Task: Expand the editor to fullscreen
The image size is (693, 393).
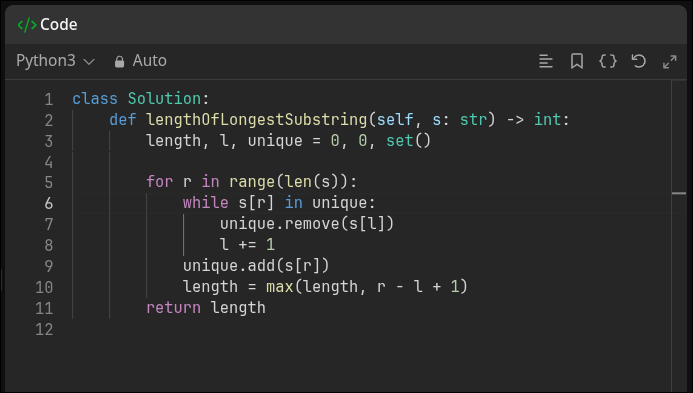Action: 670,62
